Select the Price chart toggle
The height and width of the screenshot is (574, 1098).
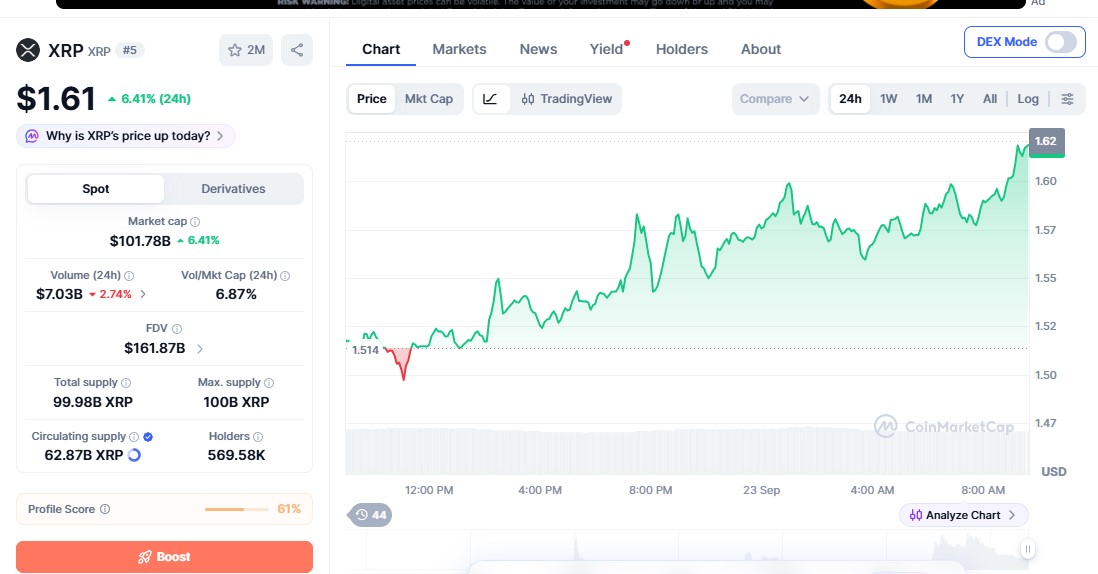pyautogui.click(x=371, y=99)
